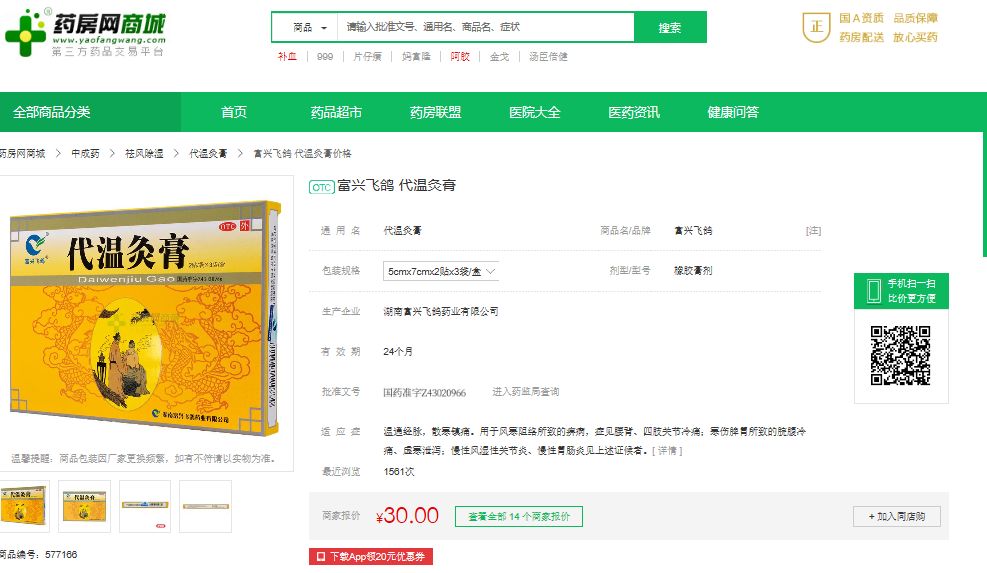Click the 中成药 breadcrumb link

tap(85, 153)
